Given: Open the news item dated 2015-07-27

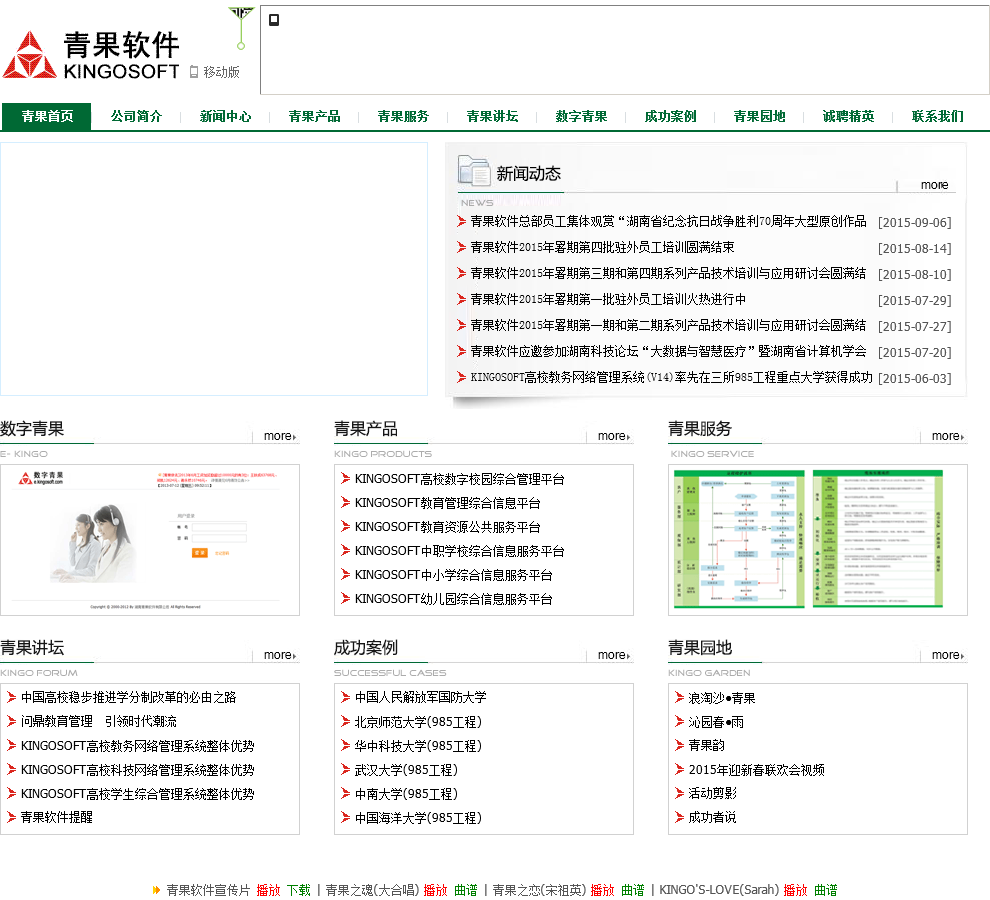Looking at the screenshot, I should point(669,325).
